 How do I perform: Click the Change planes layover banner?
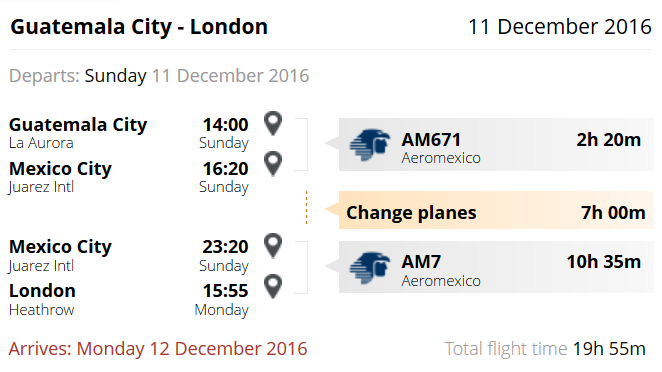(x=496, y=210)
